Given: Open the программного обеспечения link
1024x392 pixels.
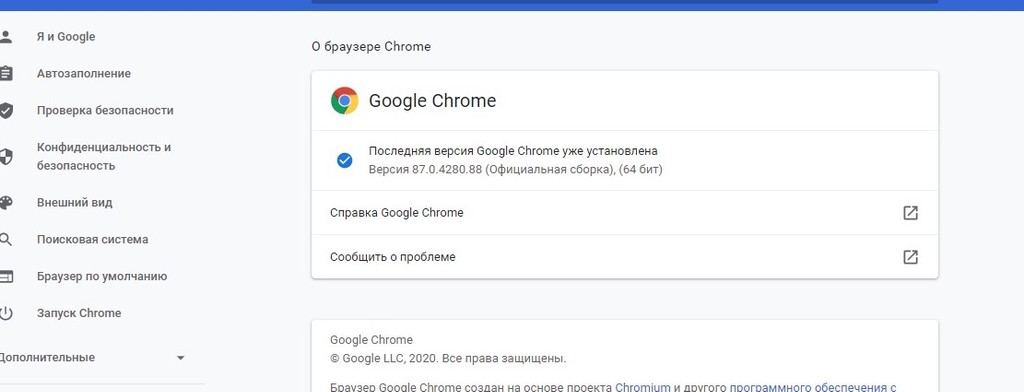Looking at the screenshot, I should click(812, 387).
